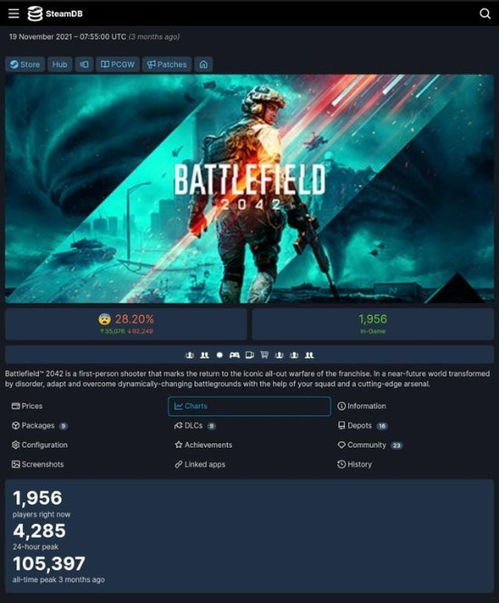
Task: Click the home website icon button
Action: click(x=203, y=64)
